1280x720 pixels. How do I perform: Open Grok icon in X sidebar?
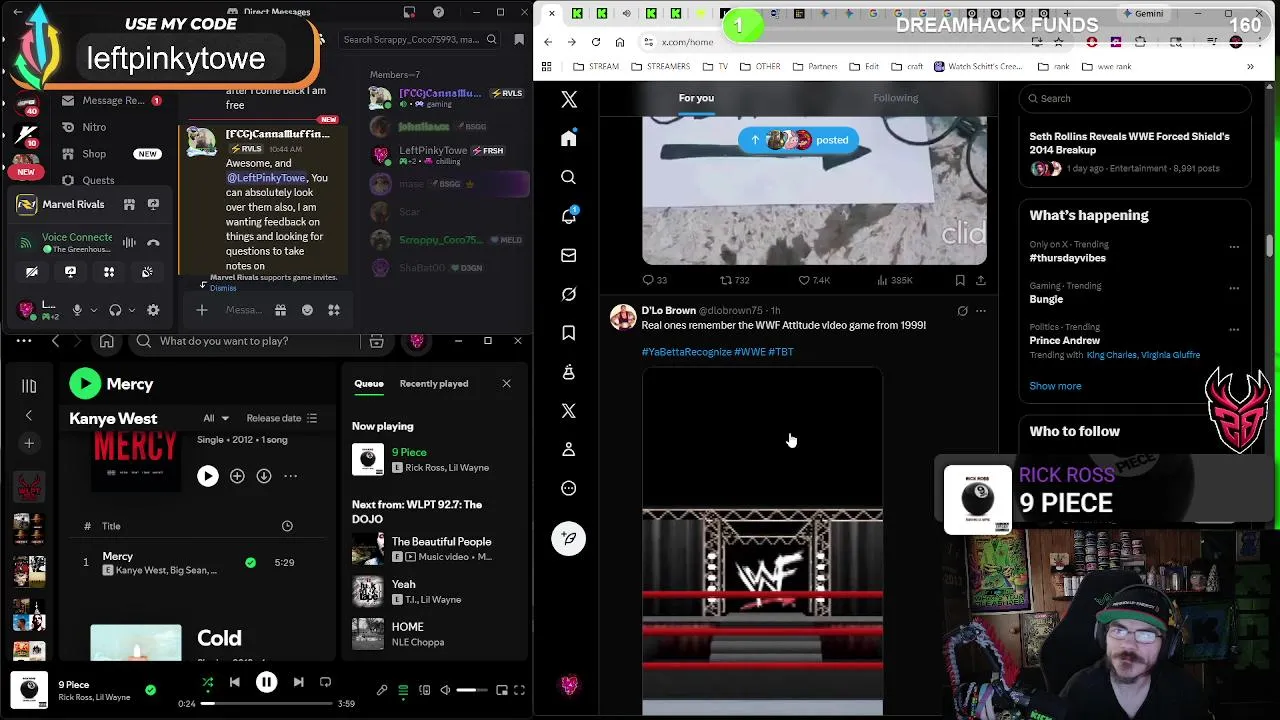point(568,294)
